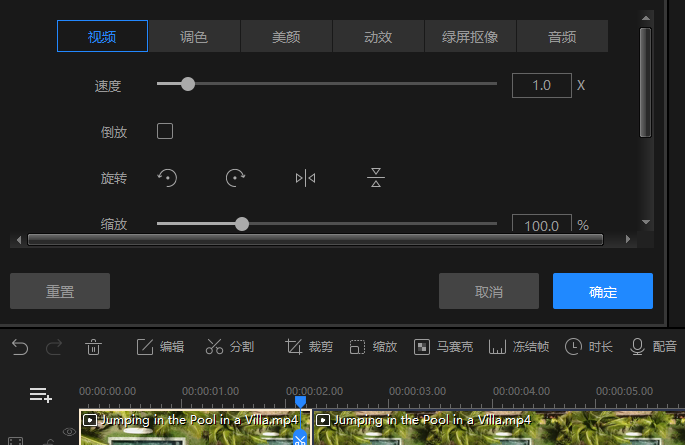
Task: Click horizontal scrollbar thumb in panel
Action: coord(315,239)
